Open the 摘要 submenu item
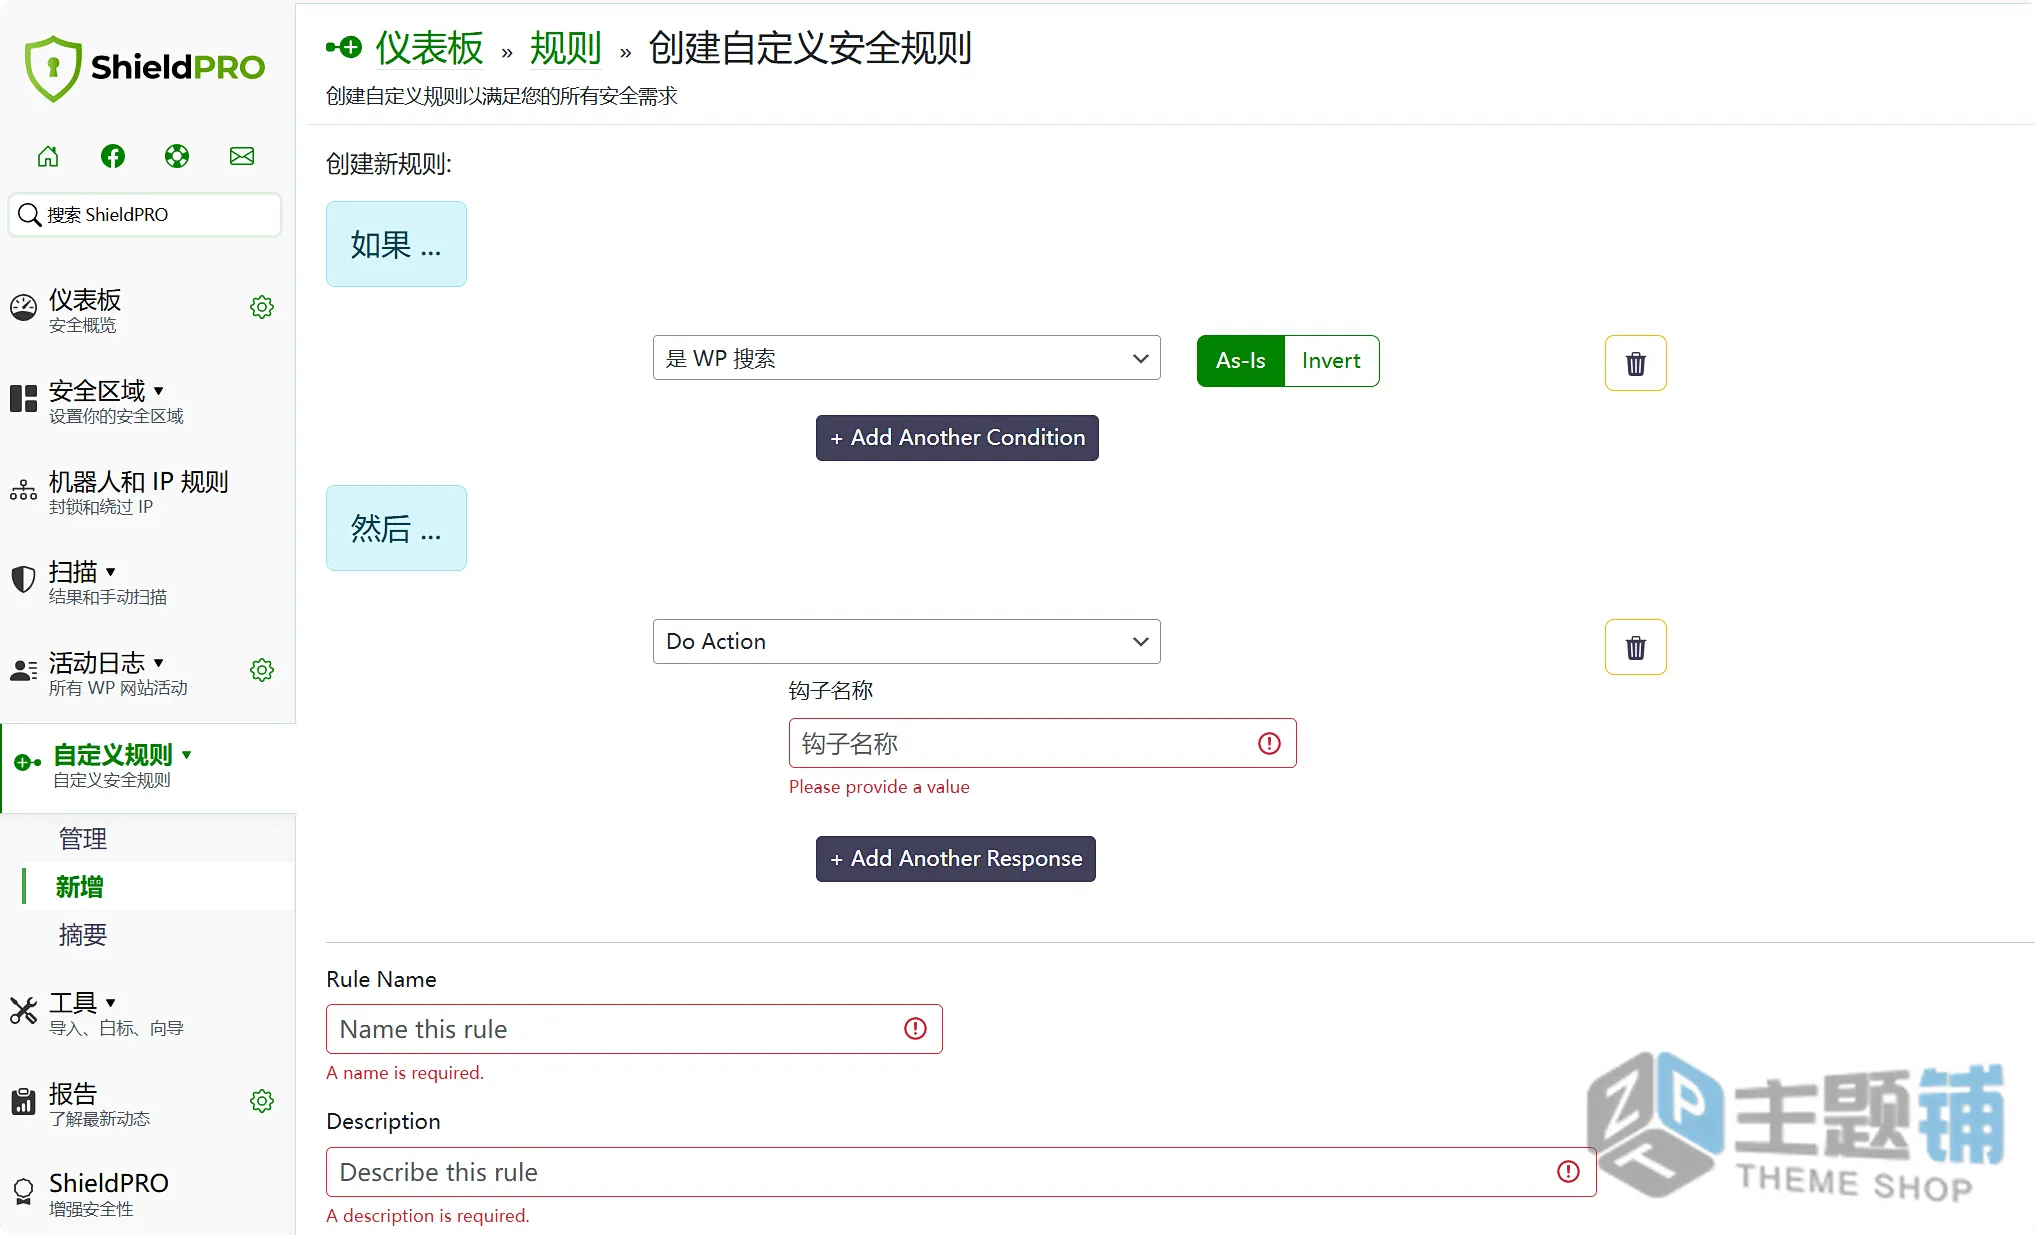The width and height of the screenshot is (2035, 1235). [82, 935]
